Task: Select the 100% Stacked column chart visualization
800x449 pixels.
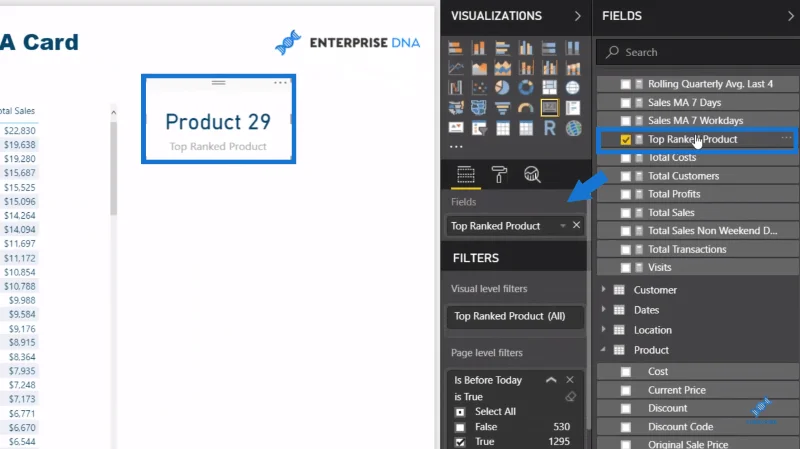Action: coord(572,48)
